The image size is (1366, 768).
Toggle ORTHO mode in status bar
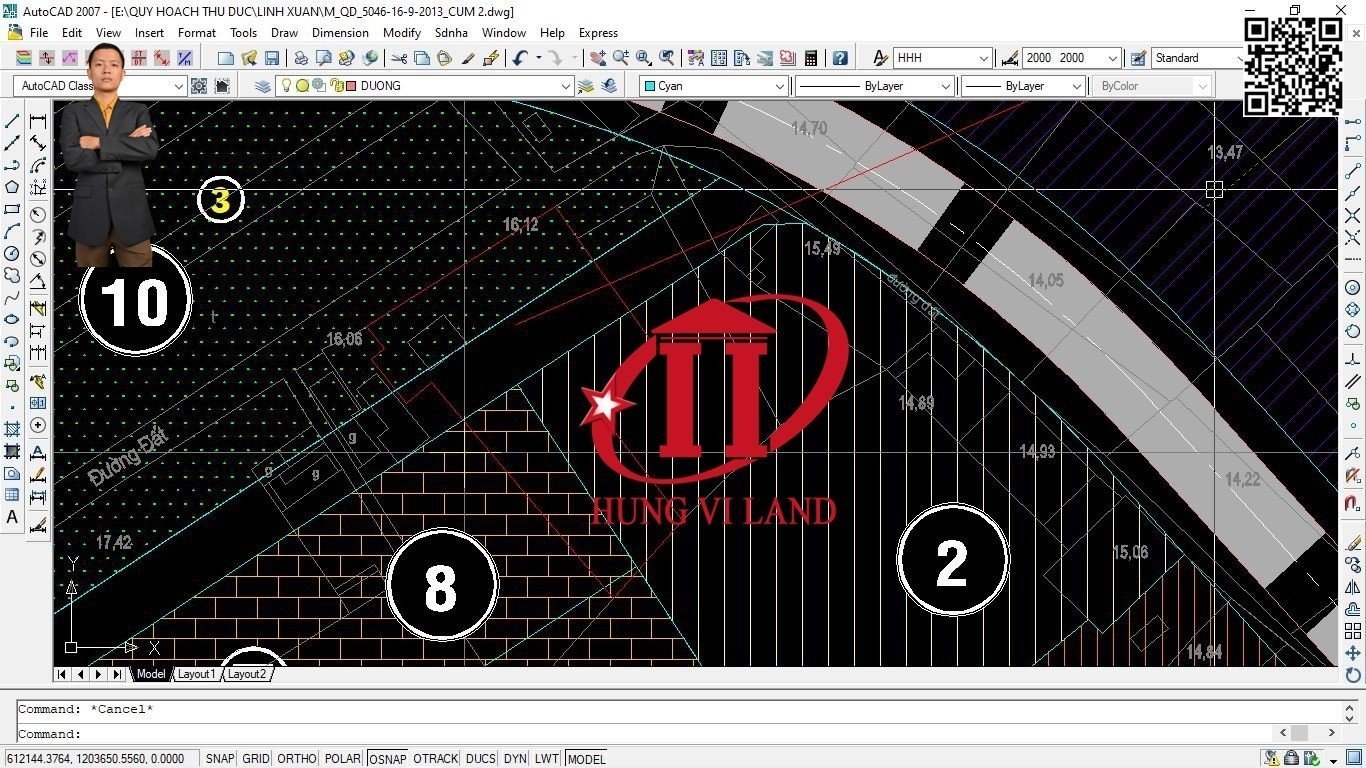coord(297,759)
